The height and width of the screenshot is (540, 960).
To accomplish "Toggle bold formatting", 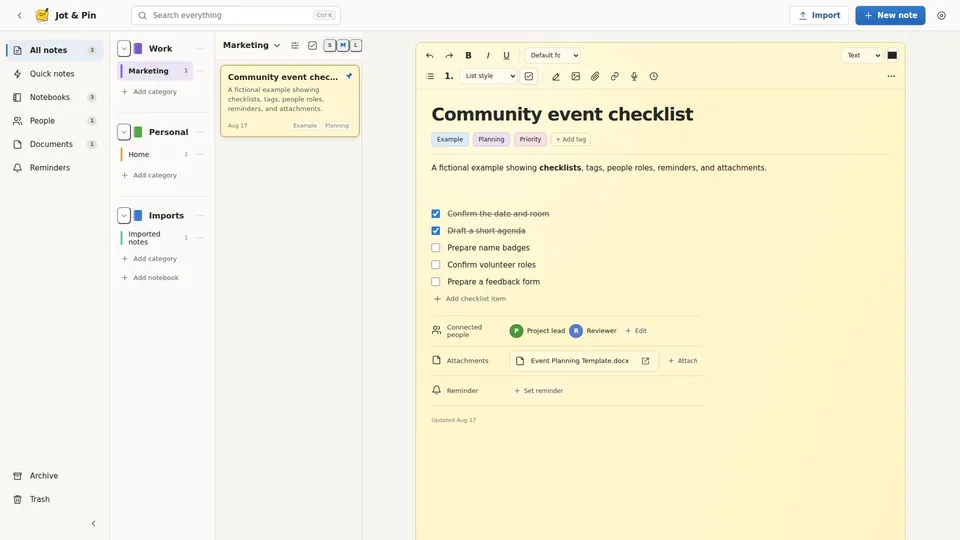I will click(468, 55).
